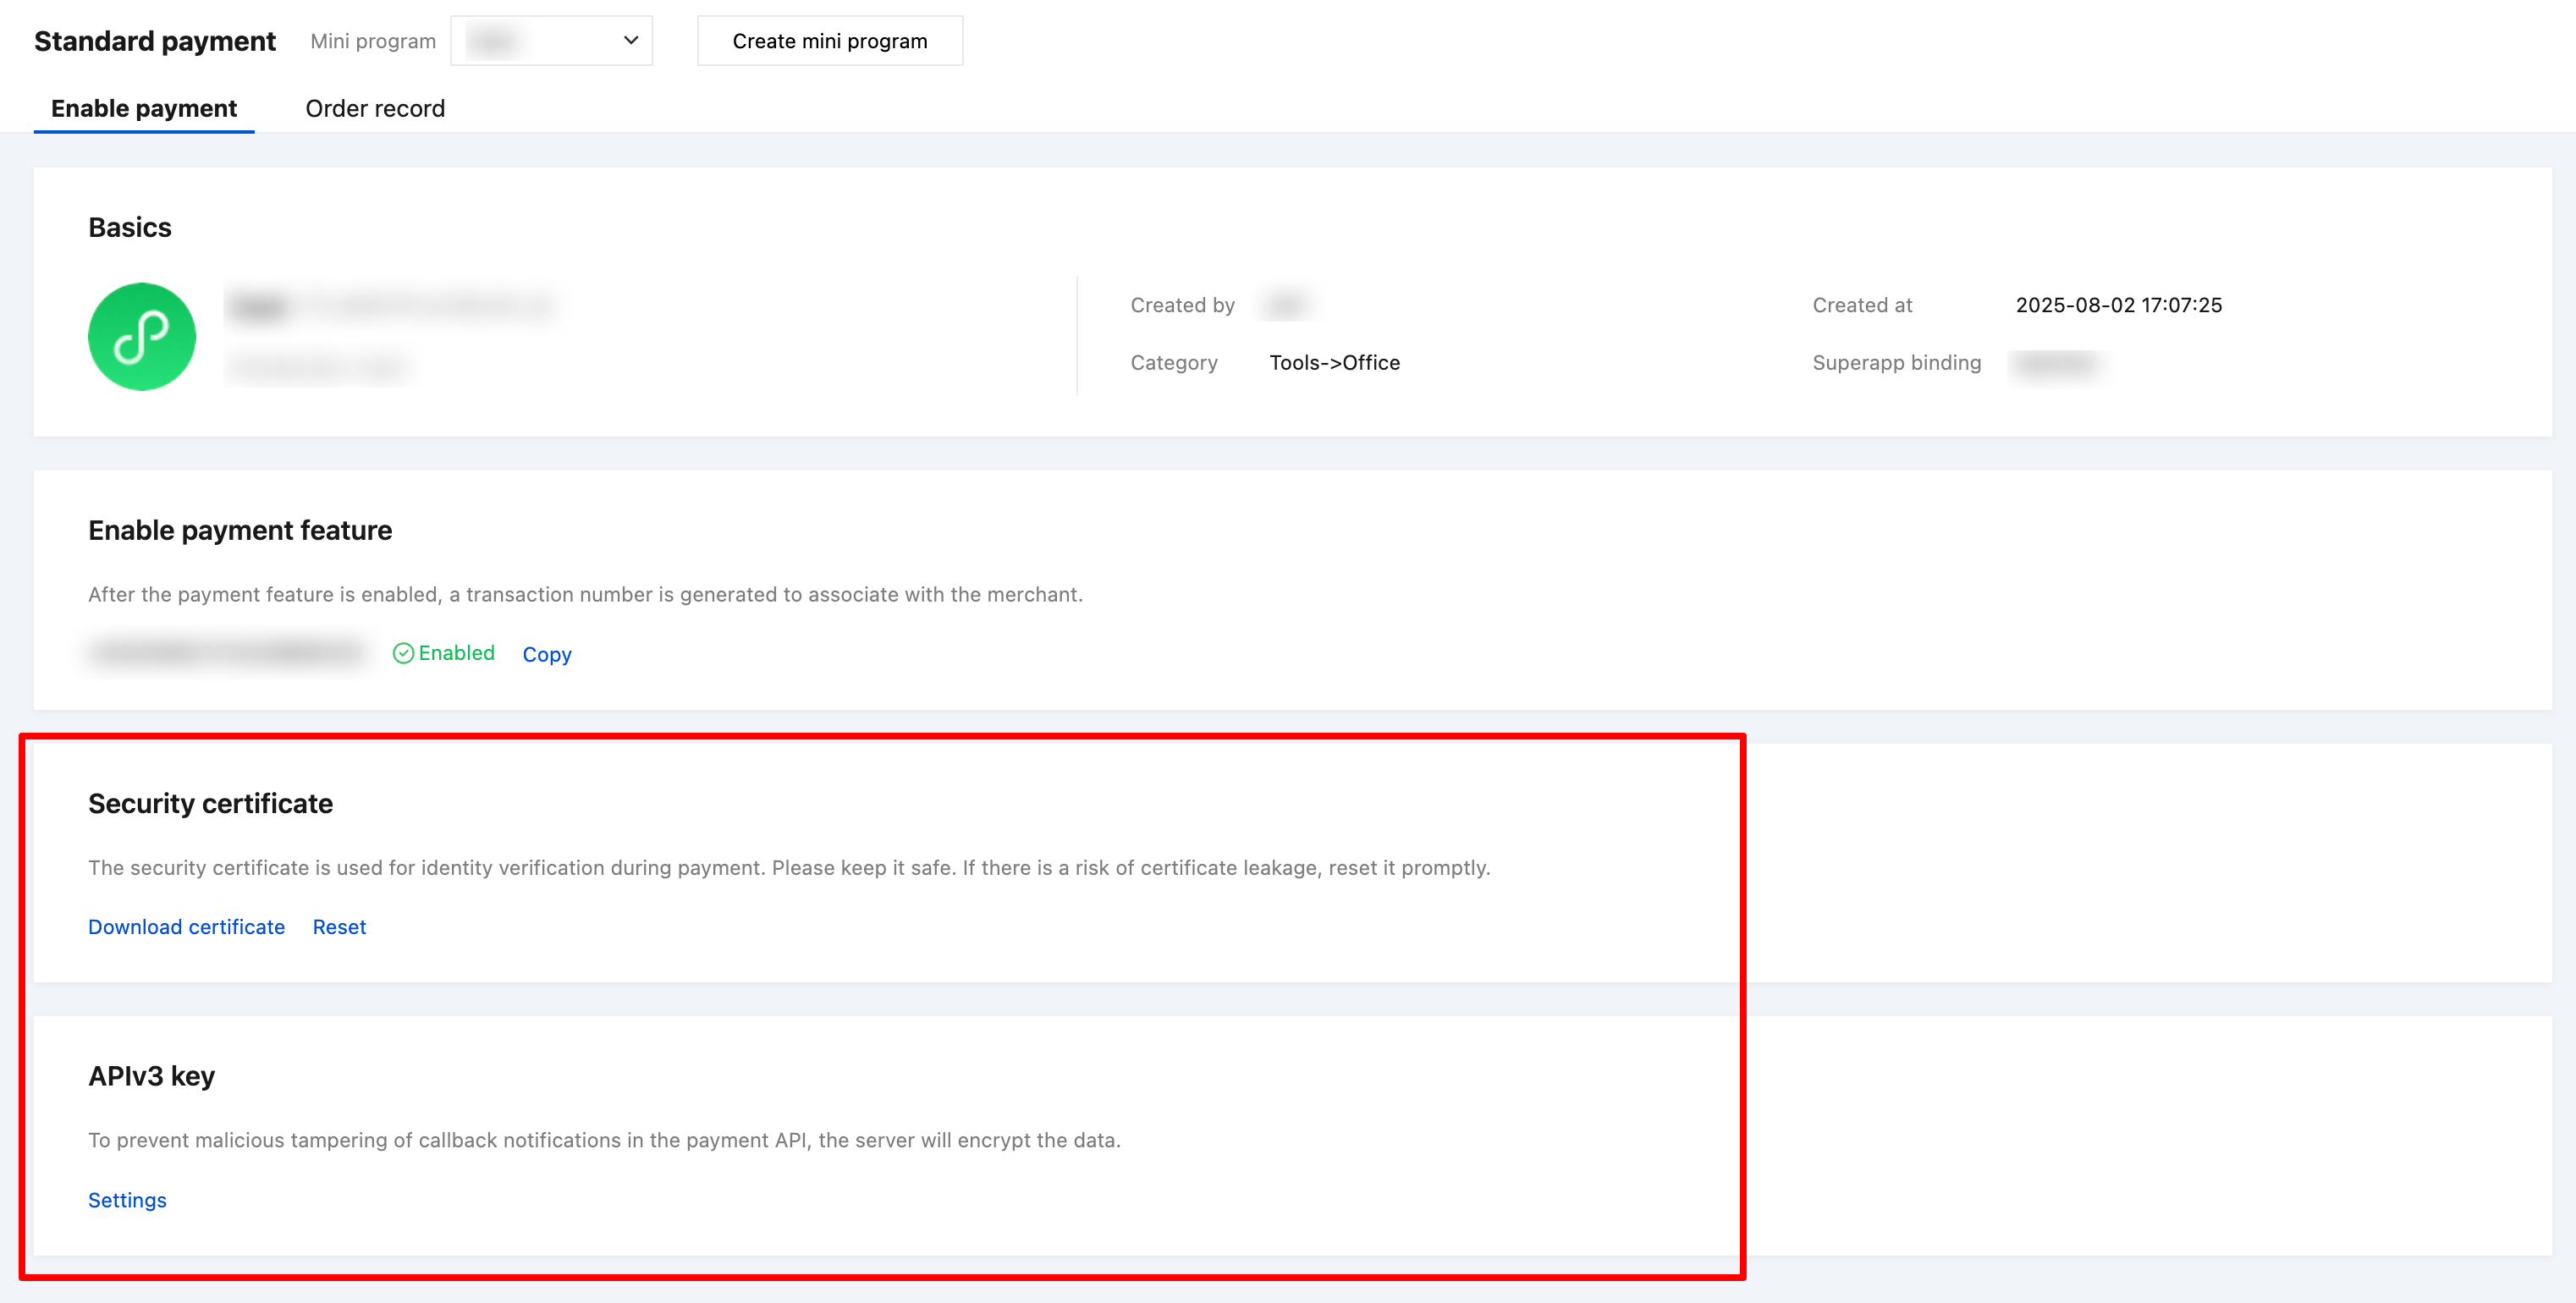Select the Enable payment tab
2576x1303 pixels.
click(x=144, y=108)
